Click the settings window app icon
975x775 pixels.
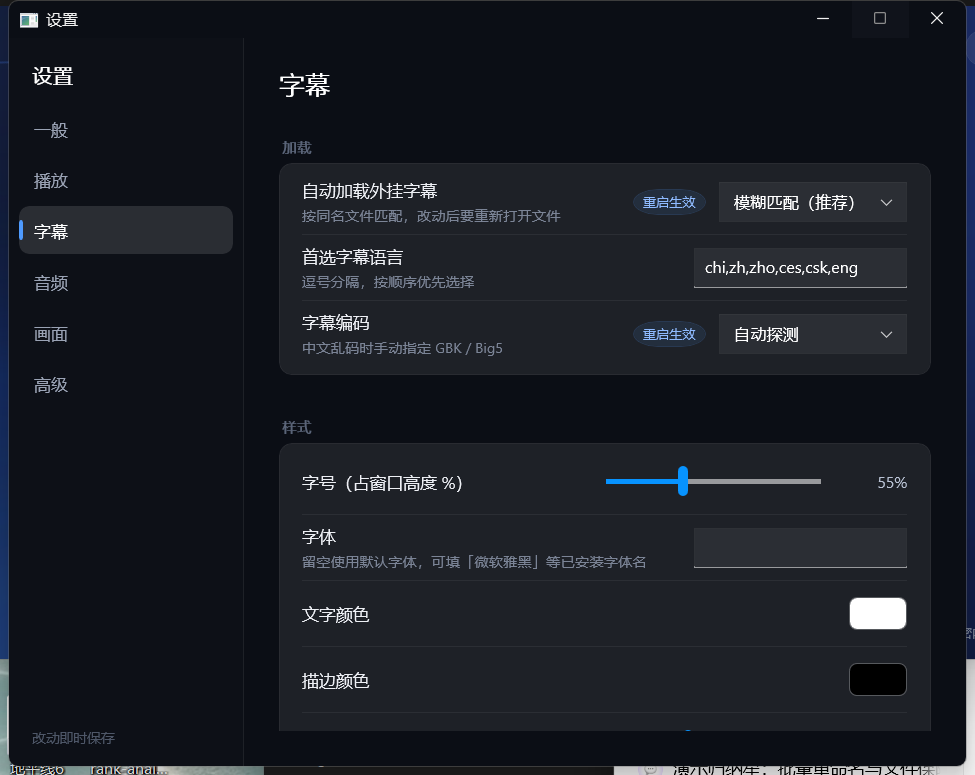pos(29,21)
